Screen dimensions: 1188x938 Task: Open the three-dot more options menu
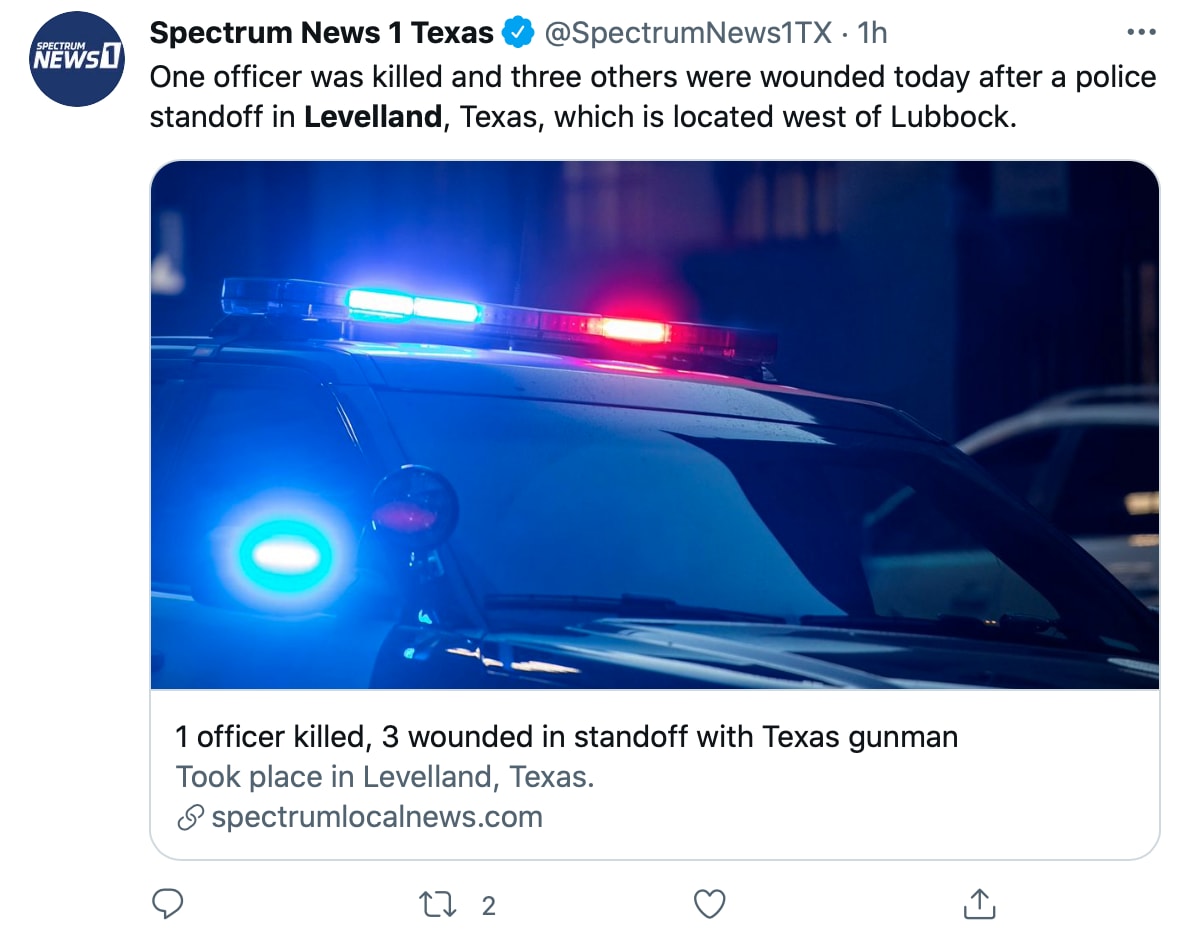1140,33
